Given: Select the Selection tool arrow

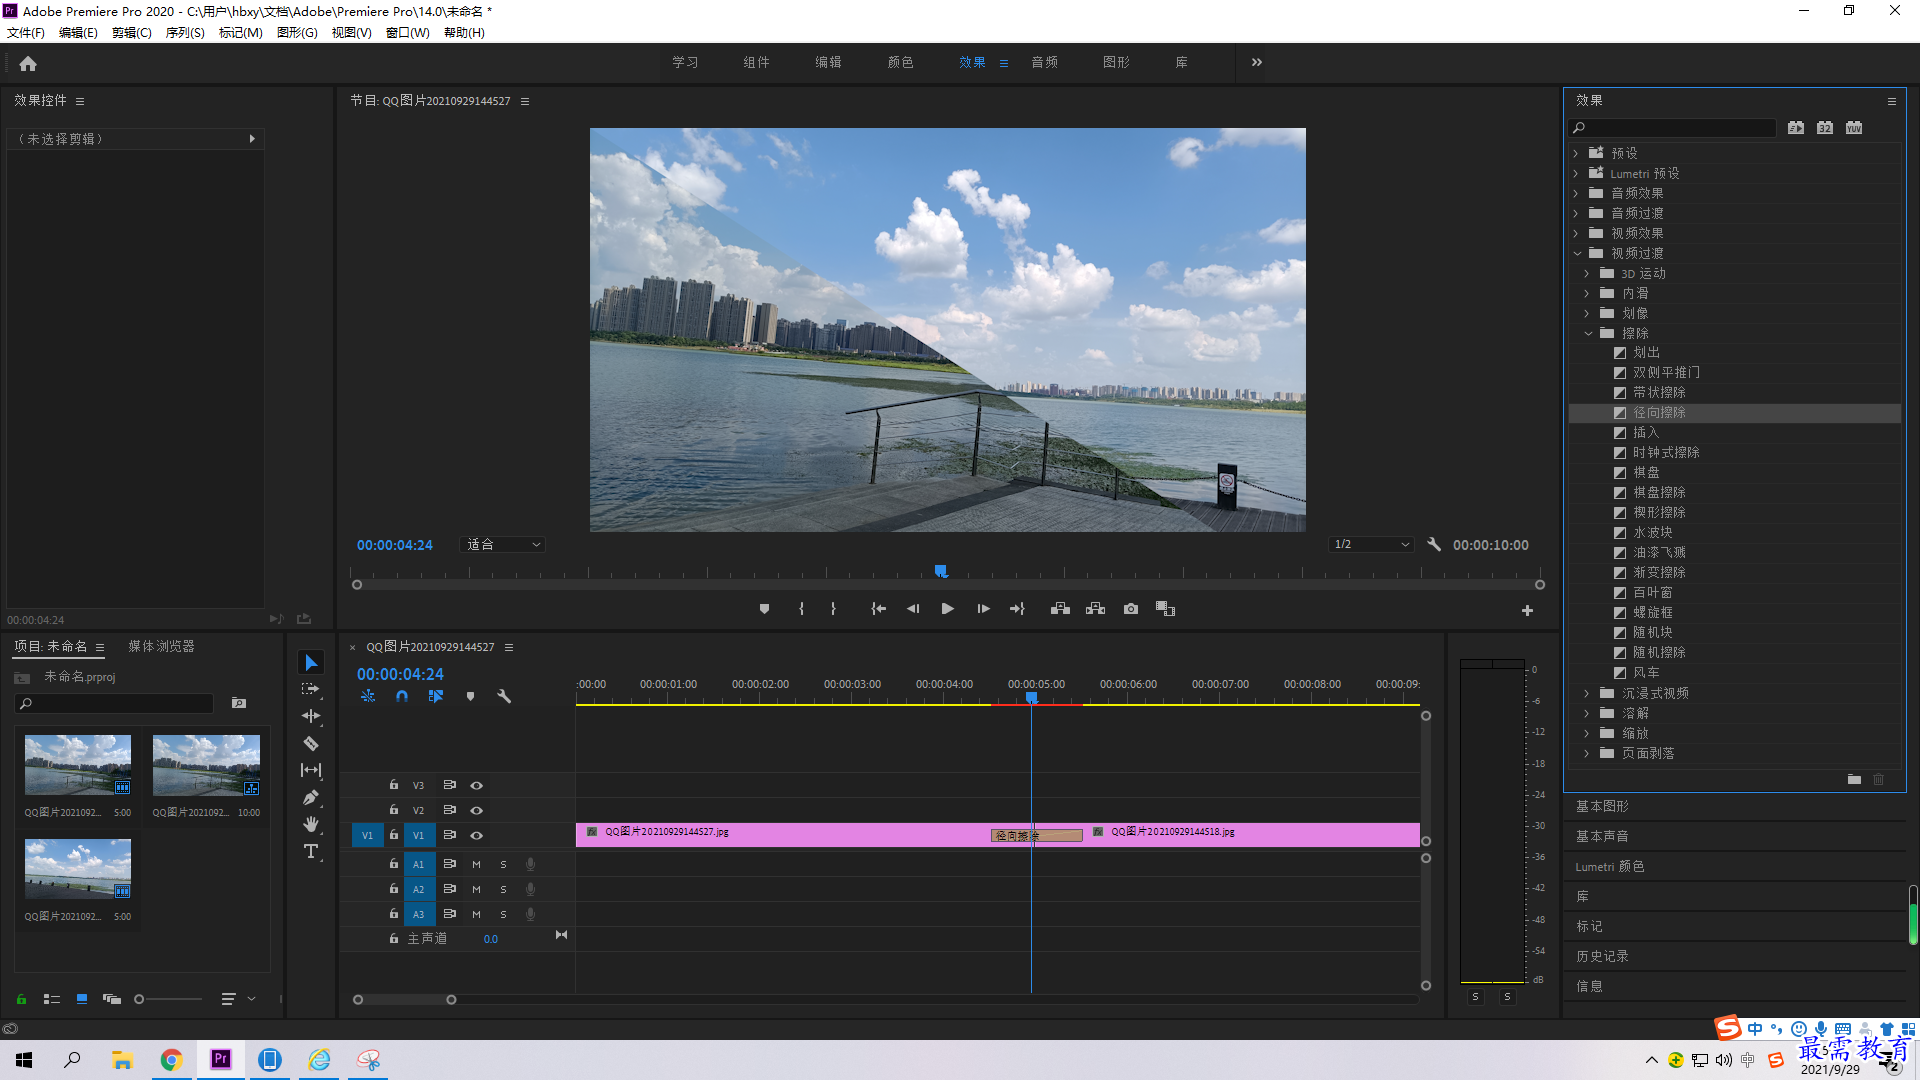Looking at the screenshot, I should point(311,663).
